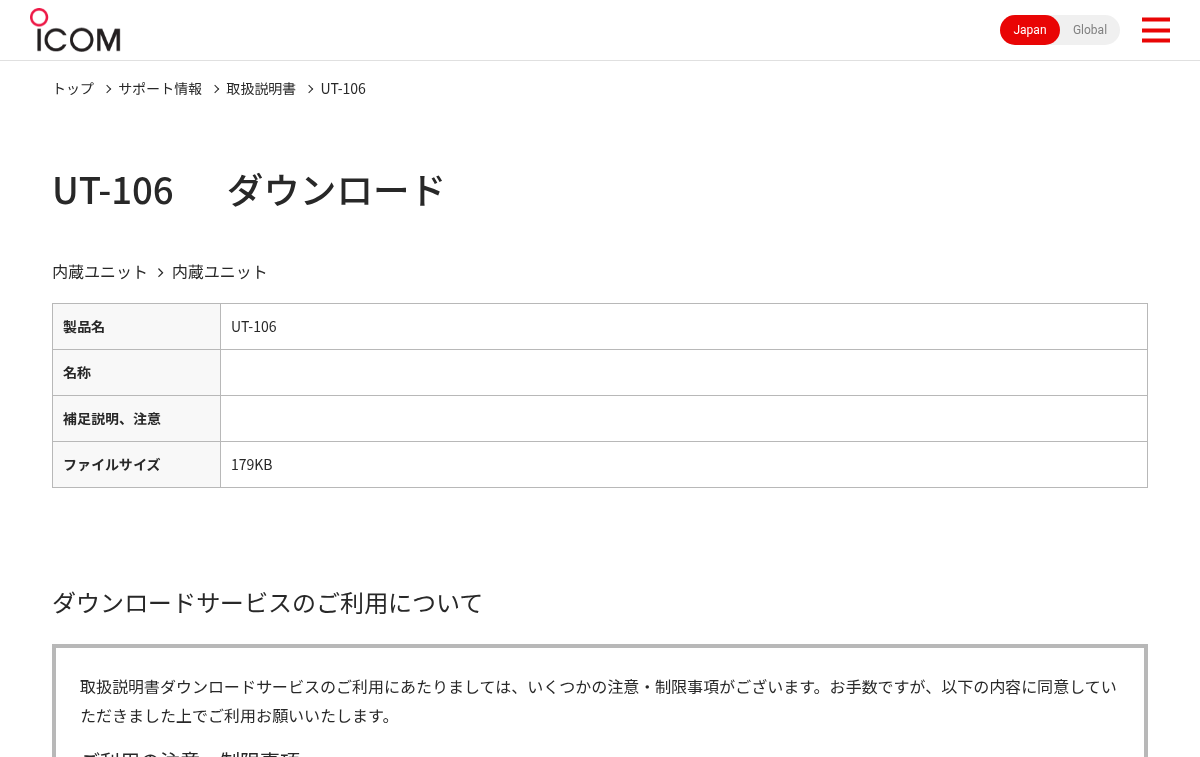The image size is (1200, 757).
Task: Click the UT-106 ダウンロード page heading
Action: click(x=248, y=190)
